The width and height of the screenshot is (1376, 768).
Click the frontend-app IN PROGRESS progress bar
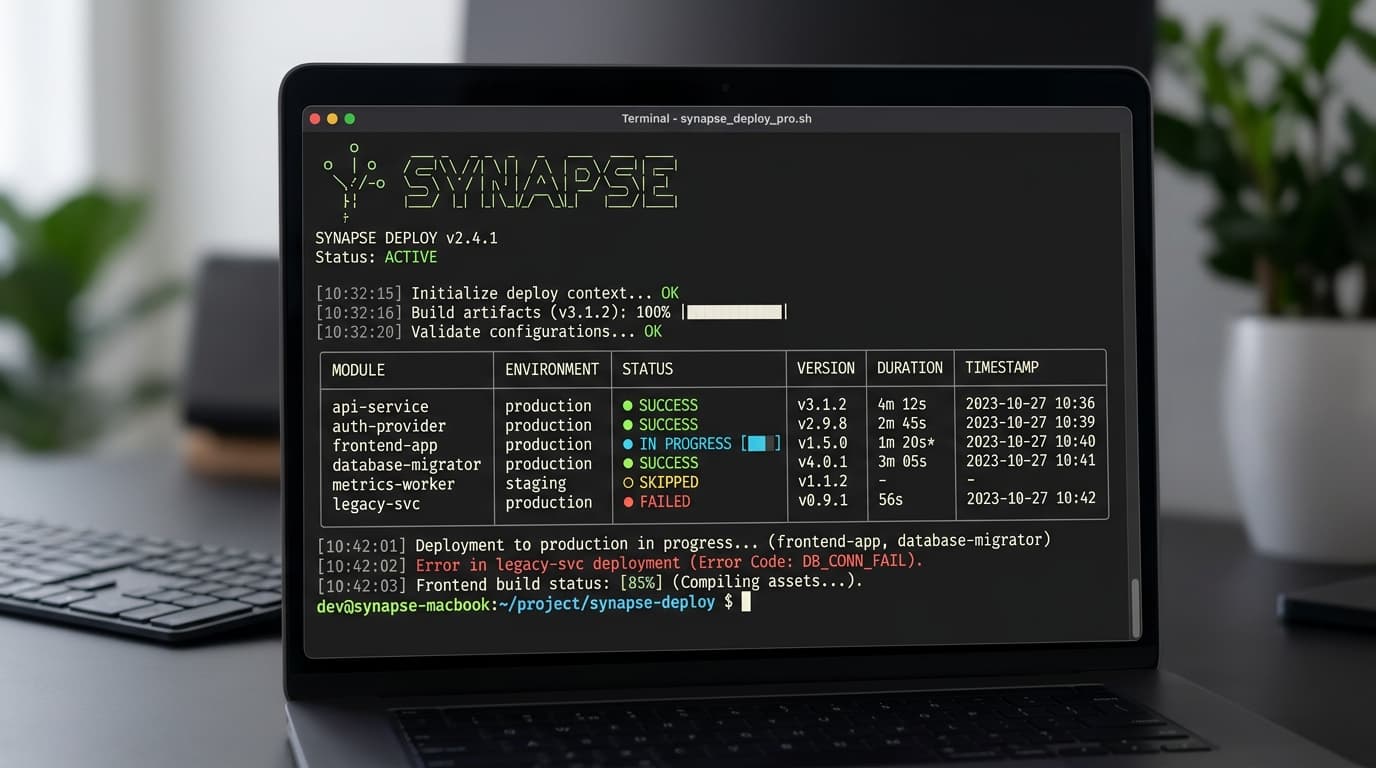tap(761, 443)
